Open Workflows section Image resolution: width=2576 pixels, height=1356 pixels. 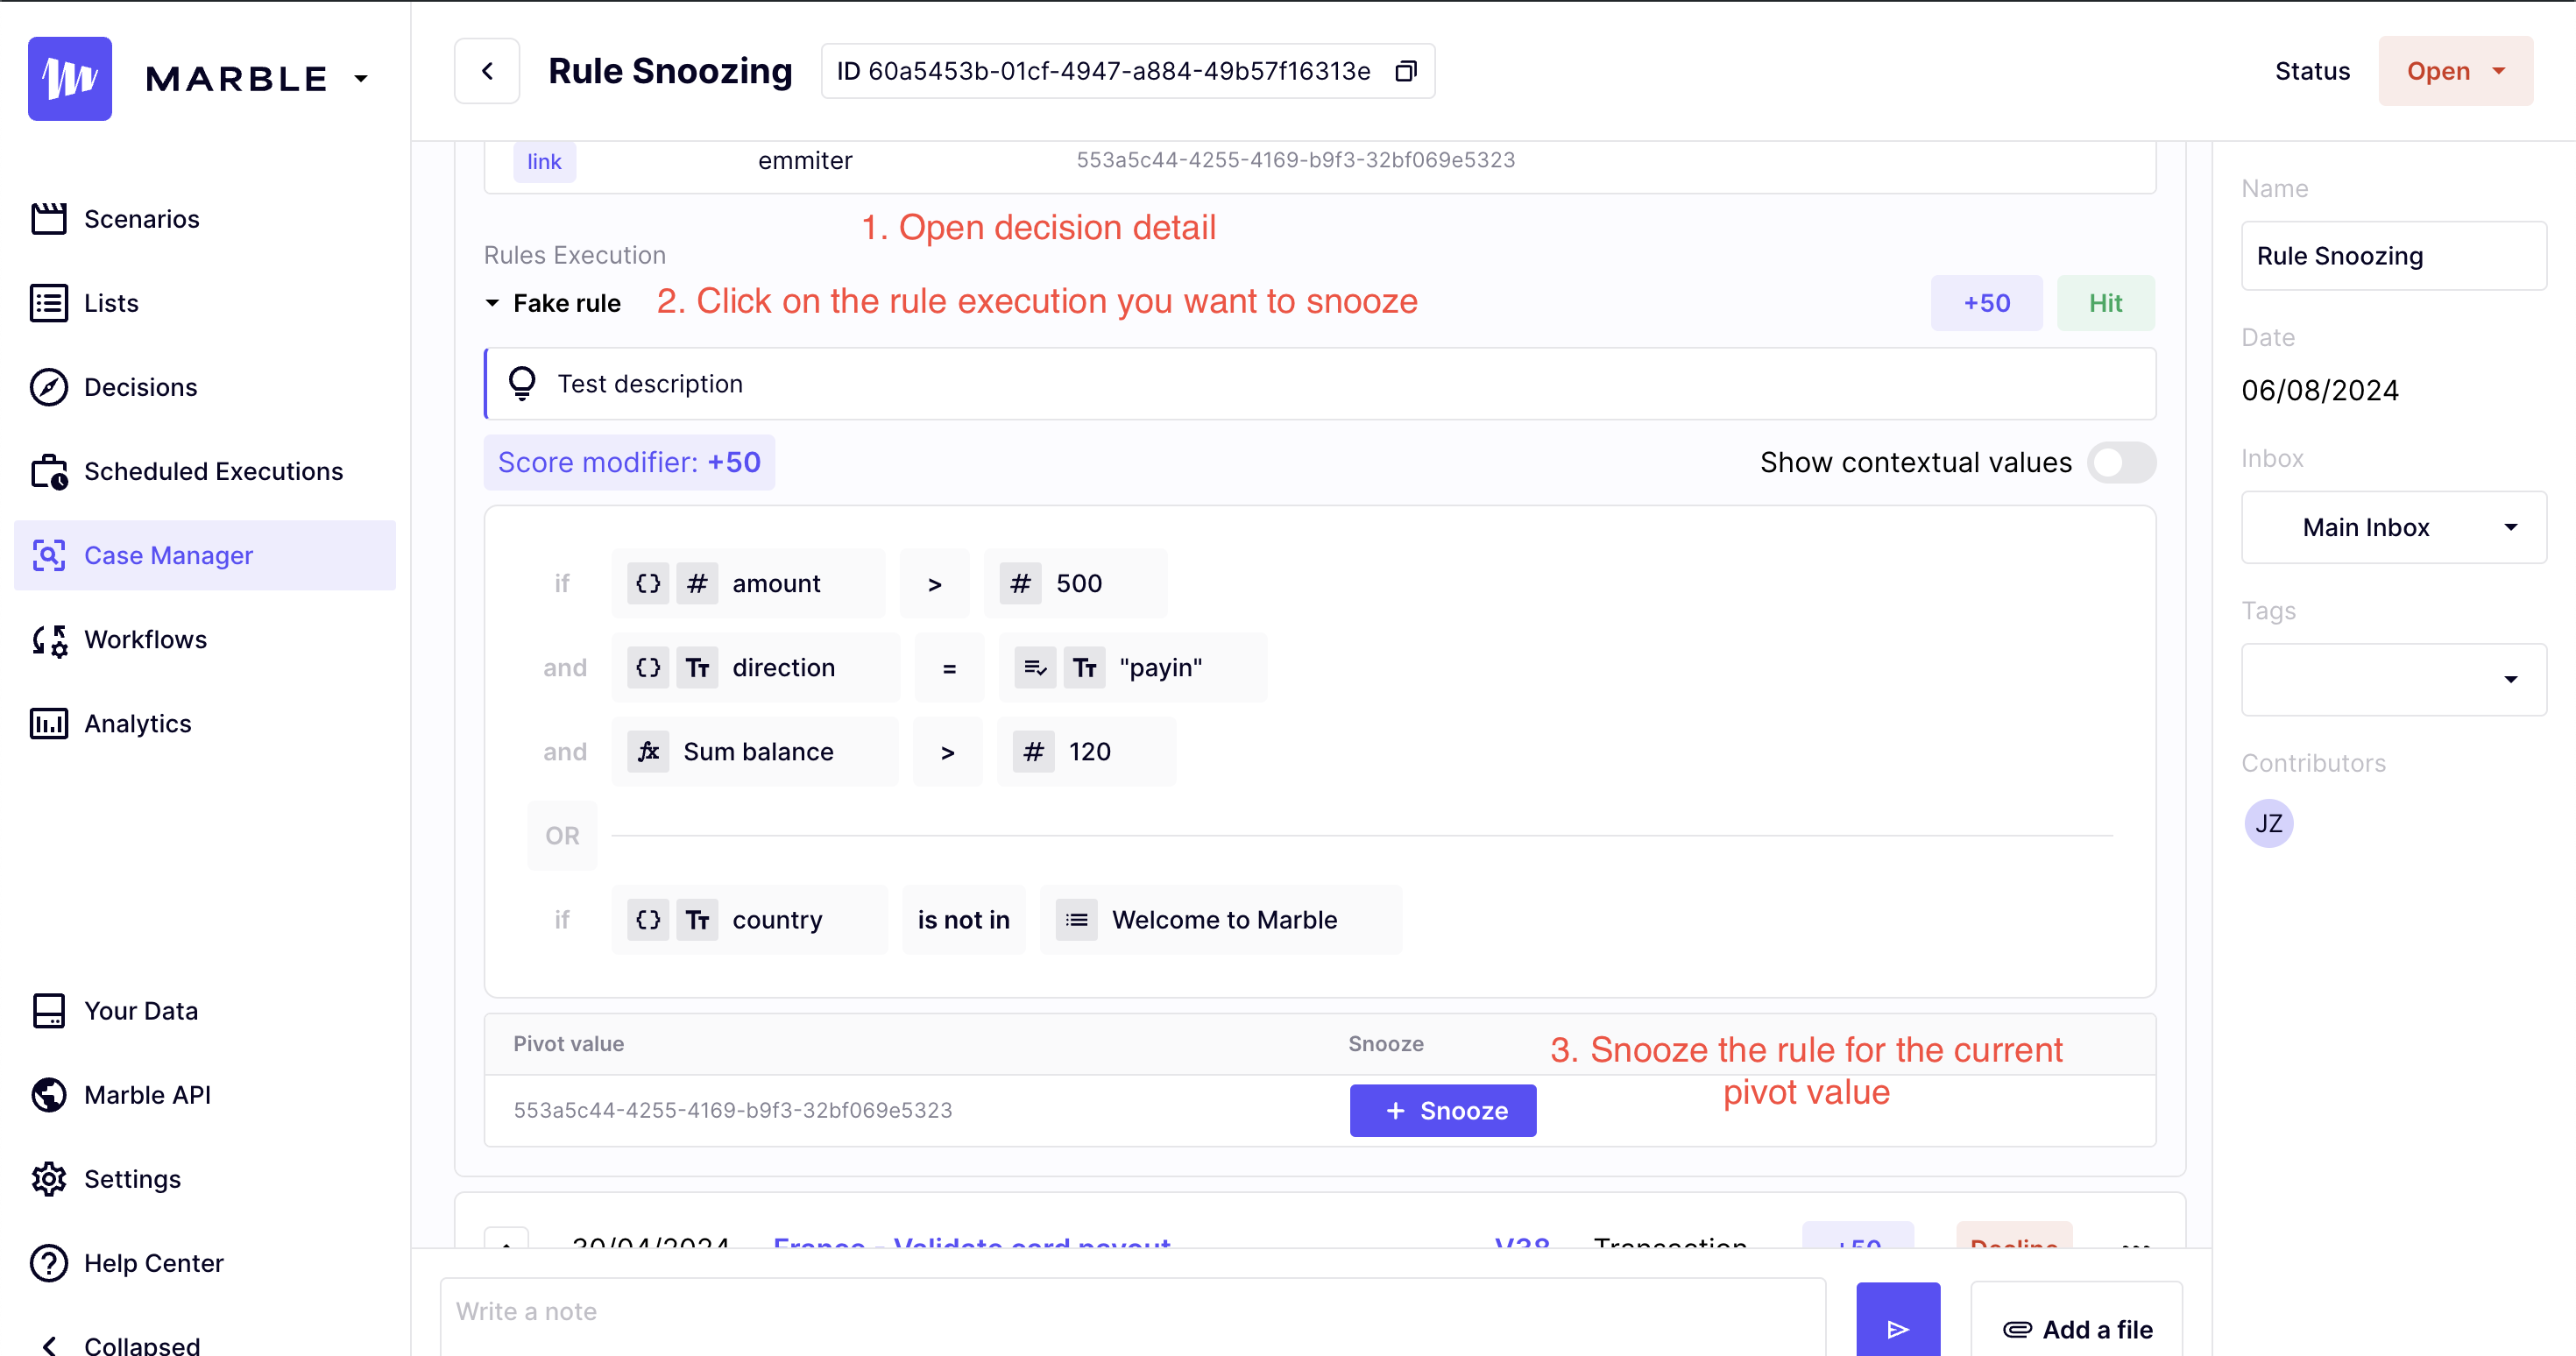pos(204,639)
